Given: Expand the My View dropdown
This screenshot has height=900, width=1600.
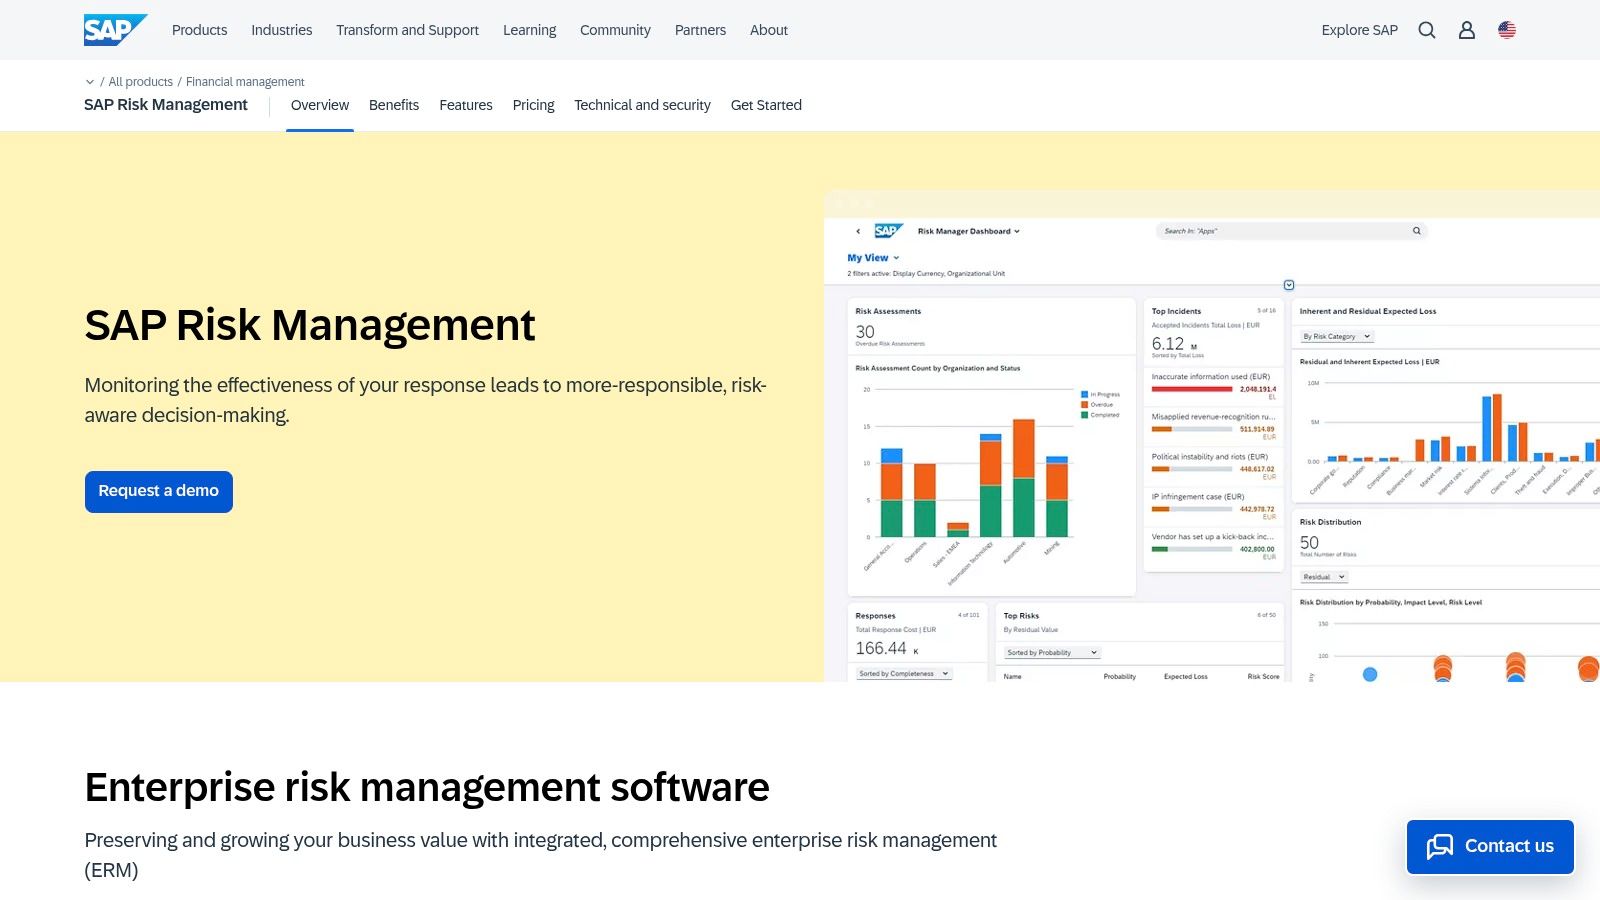Looking at the screenshot, I should point(872,257).
